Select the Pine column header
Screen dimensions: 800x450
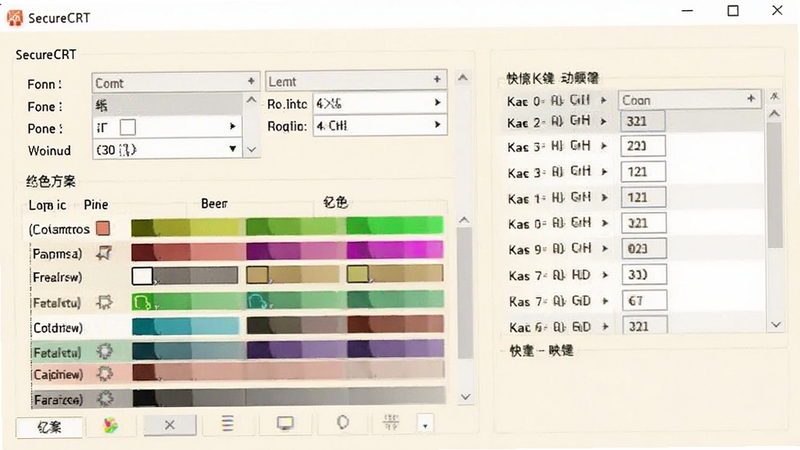point(96,205)
